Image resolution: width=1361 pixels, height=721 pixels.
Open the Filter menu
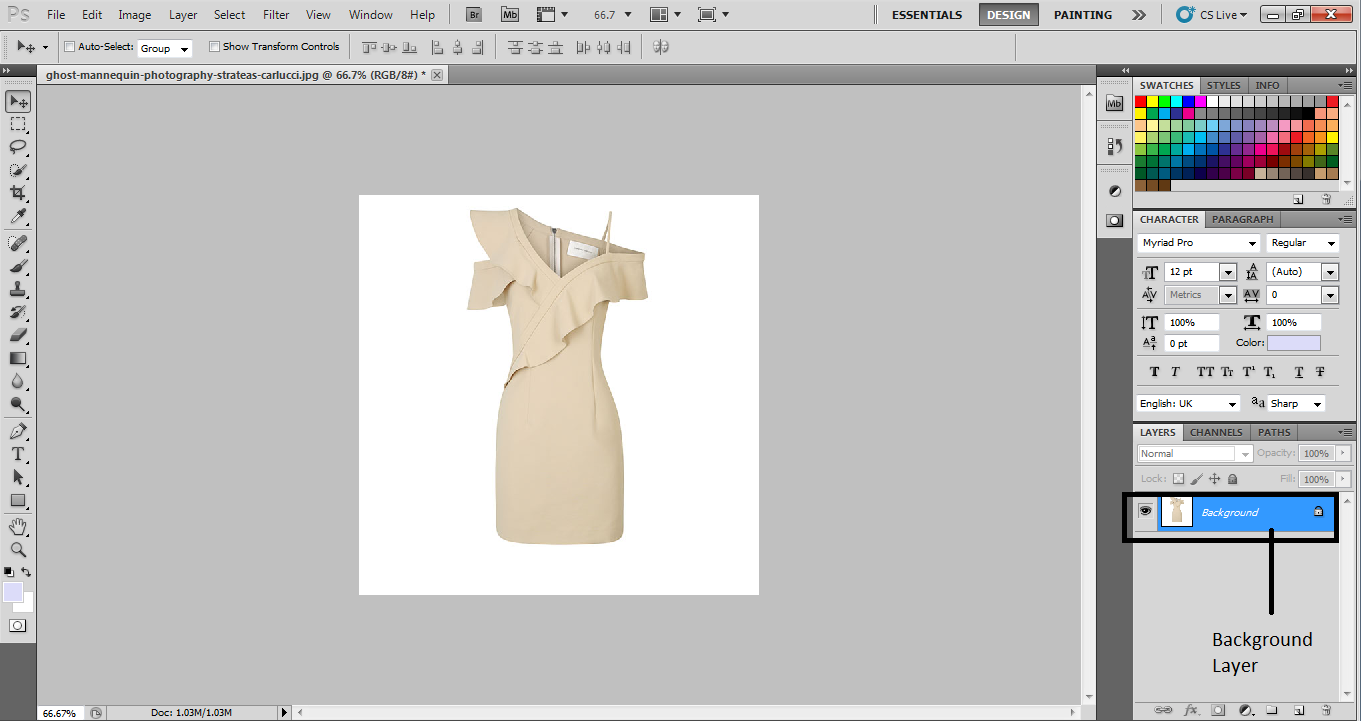[276, 15]
